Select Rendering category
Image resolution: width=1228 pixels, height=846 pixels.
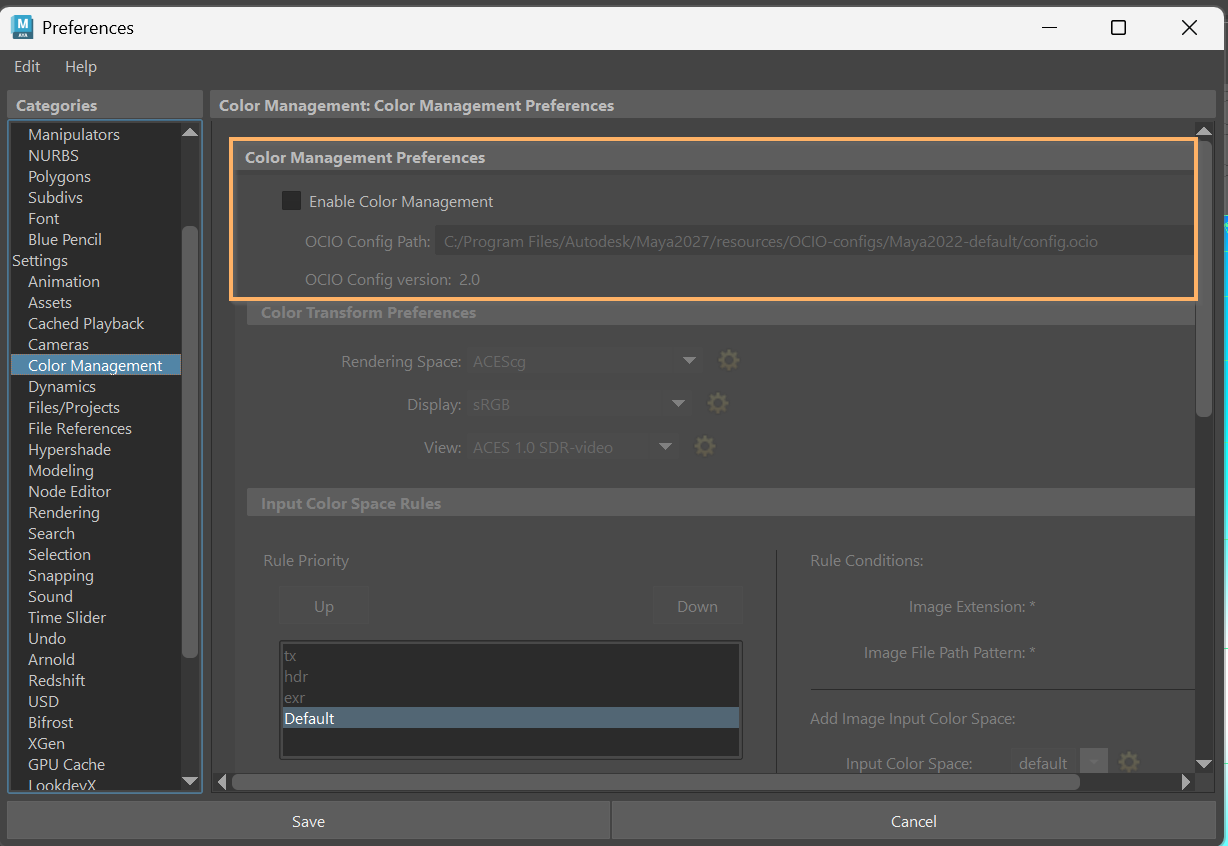pos(64,512)
